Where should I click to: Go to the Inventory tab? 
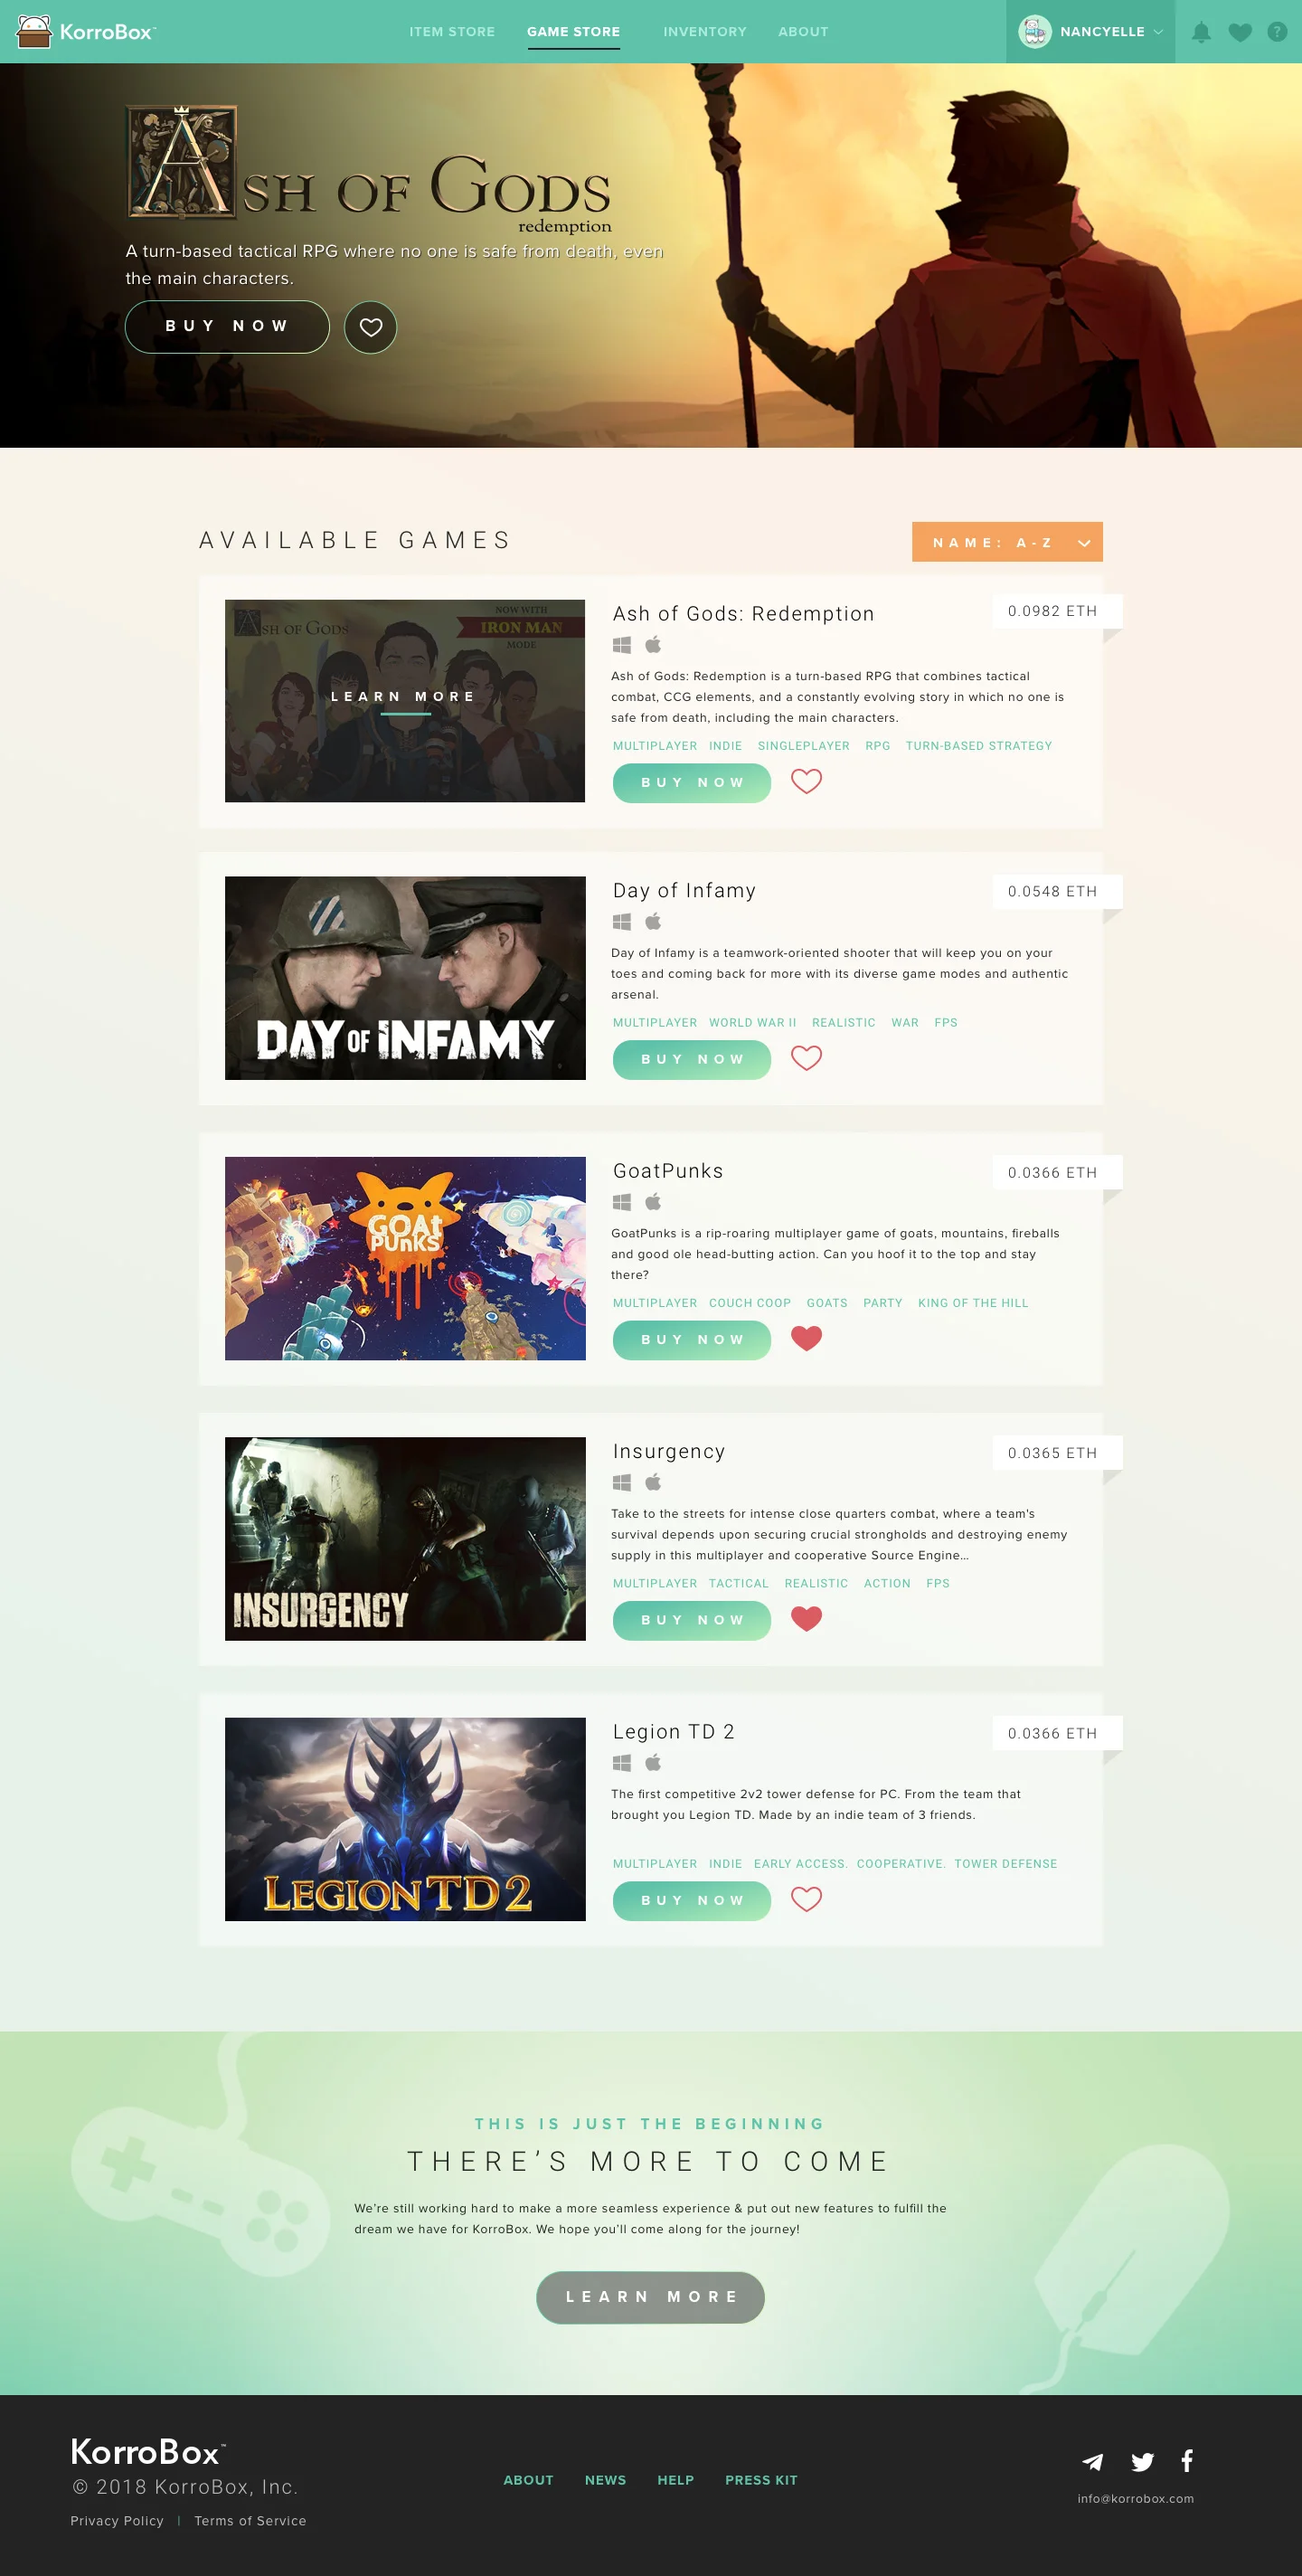click(705, 32)
